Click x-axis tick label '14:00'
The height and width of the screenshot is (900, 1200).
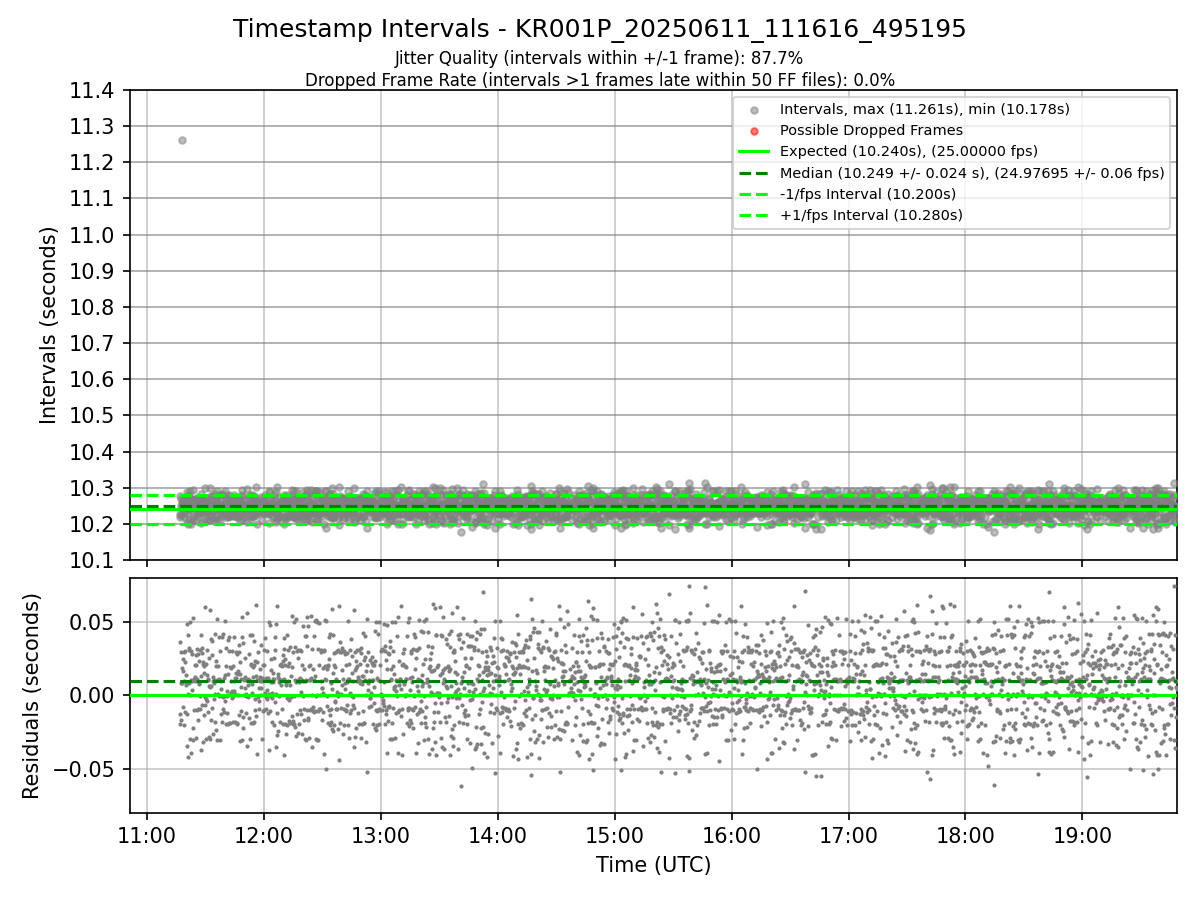tap(498, 835)
